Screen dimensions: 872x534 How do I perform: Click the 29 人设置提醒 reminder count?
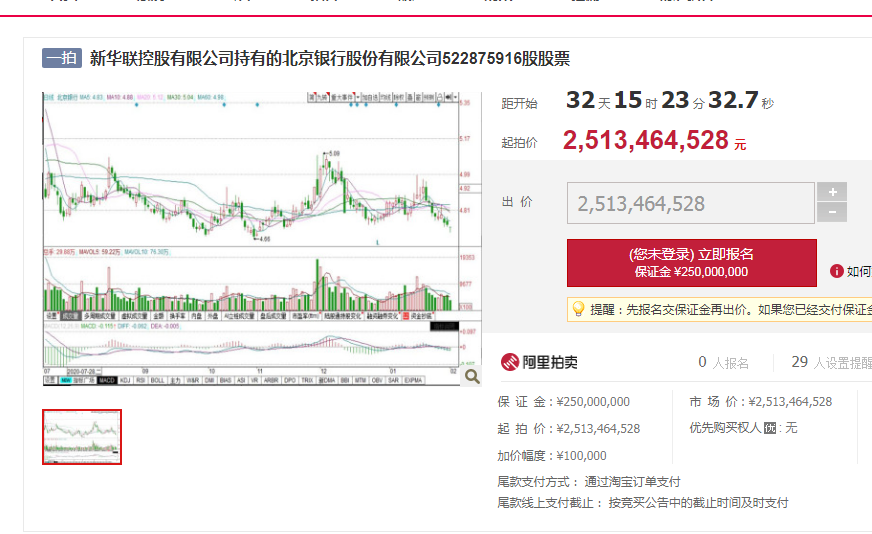coord(830,363)
